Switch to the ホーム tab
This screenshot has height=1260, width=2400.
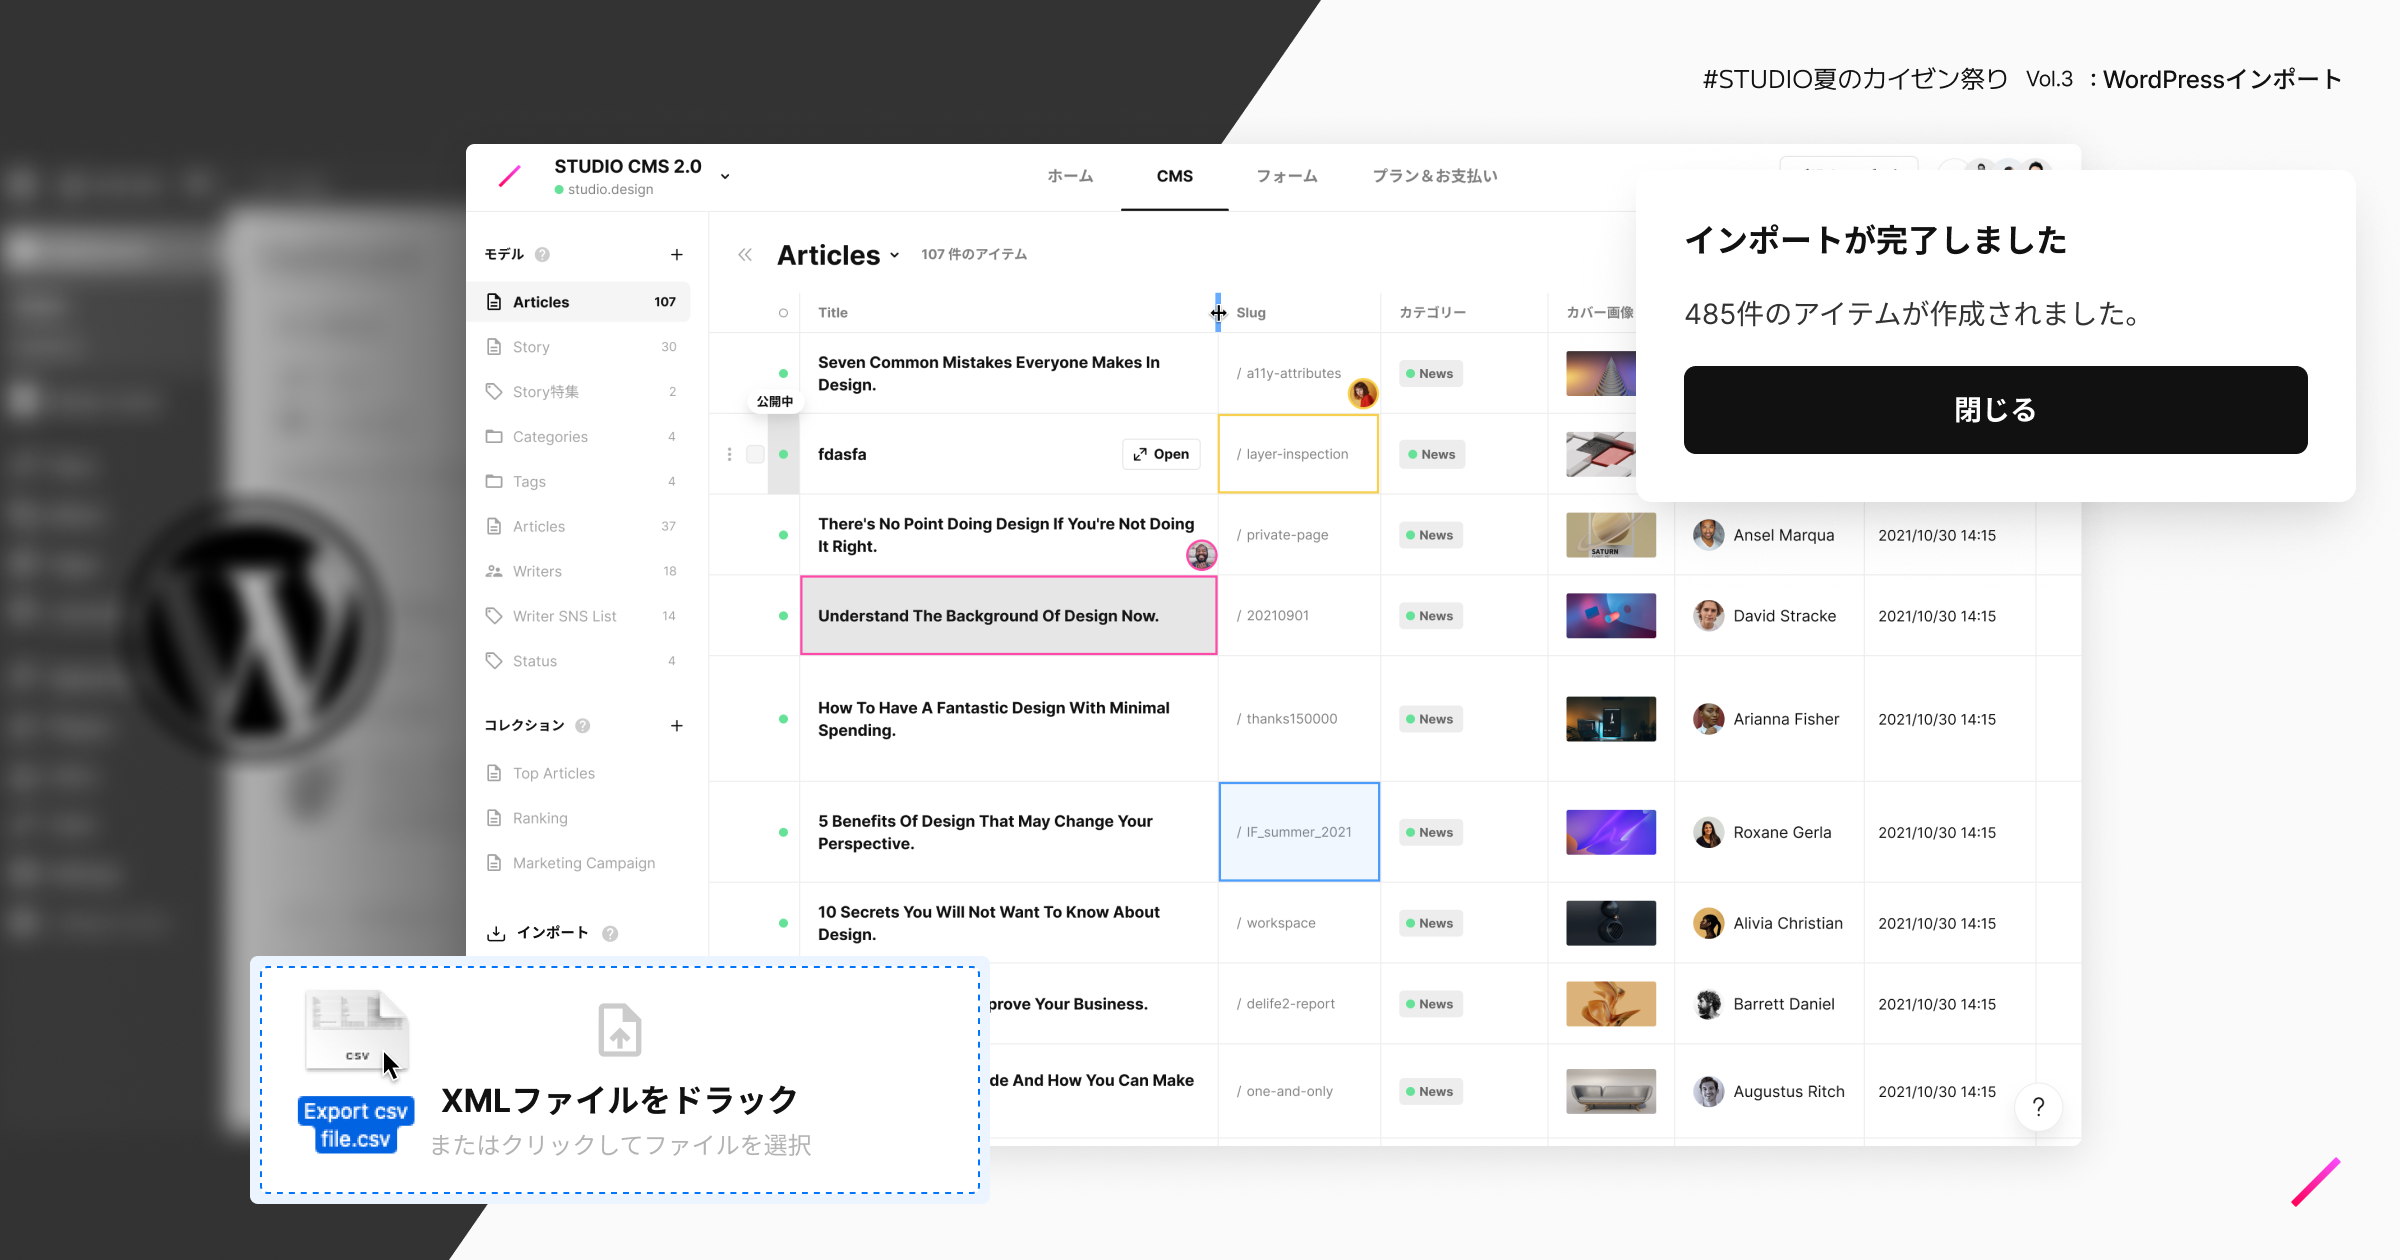[x=1070, y=176]
